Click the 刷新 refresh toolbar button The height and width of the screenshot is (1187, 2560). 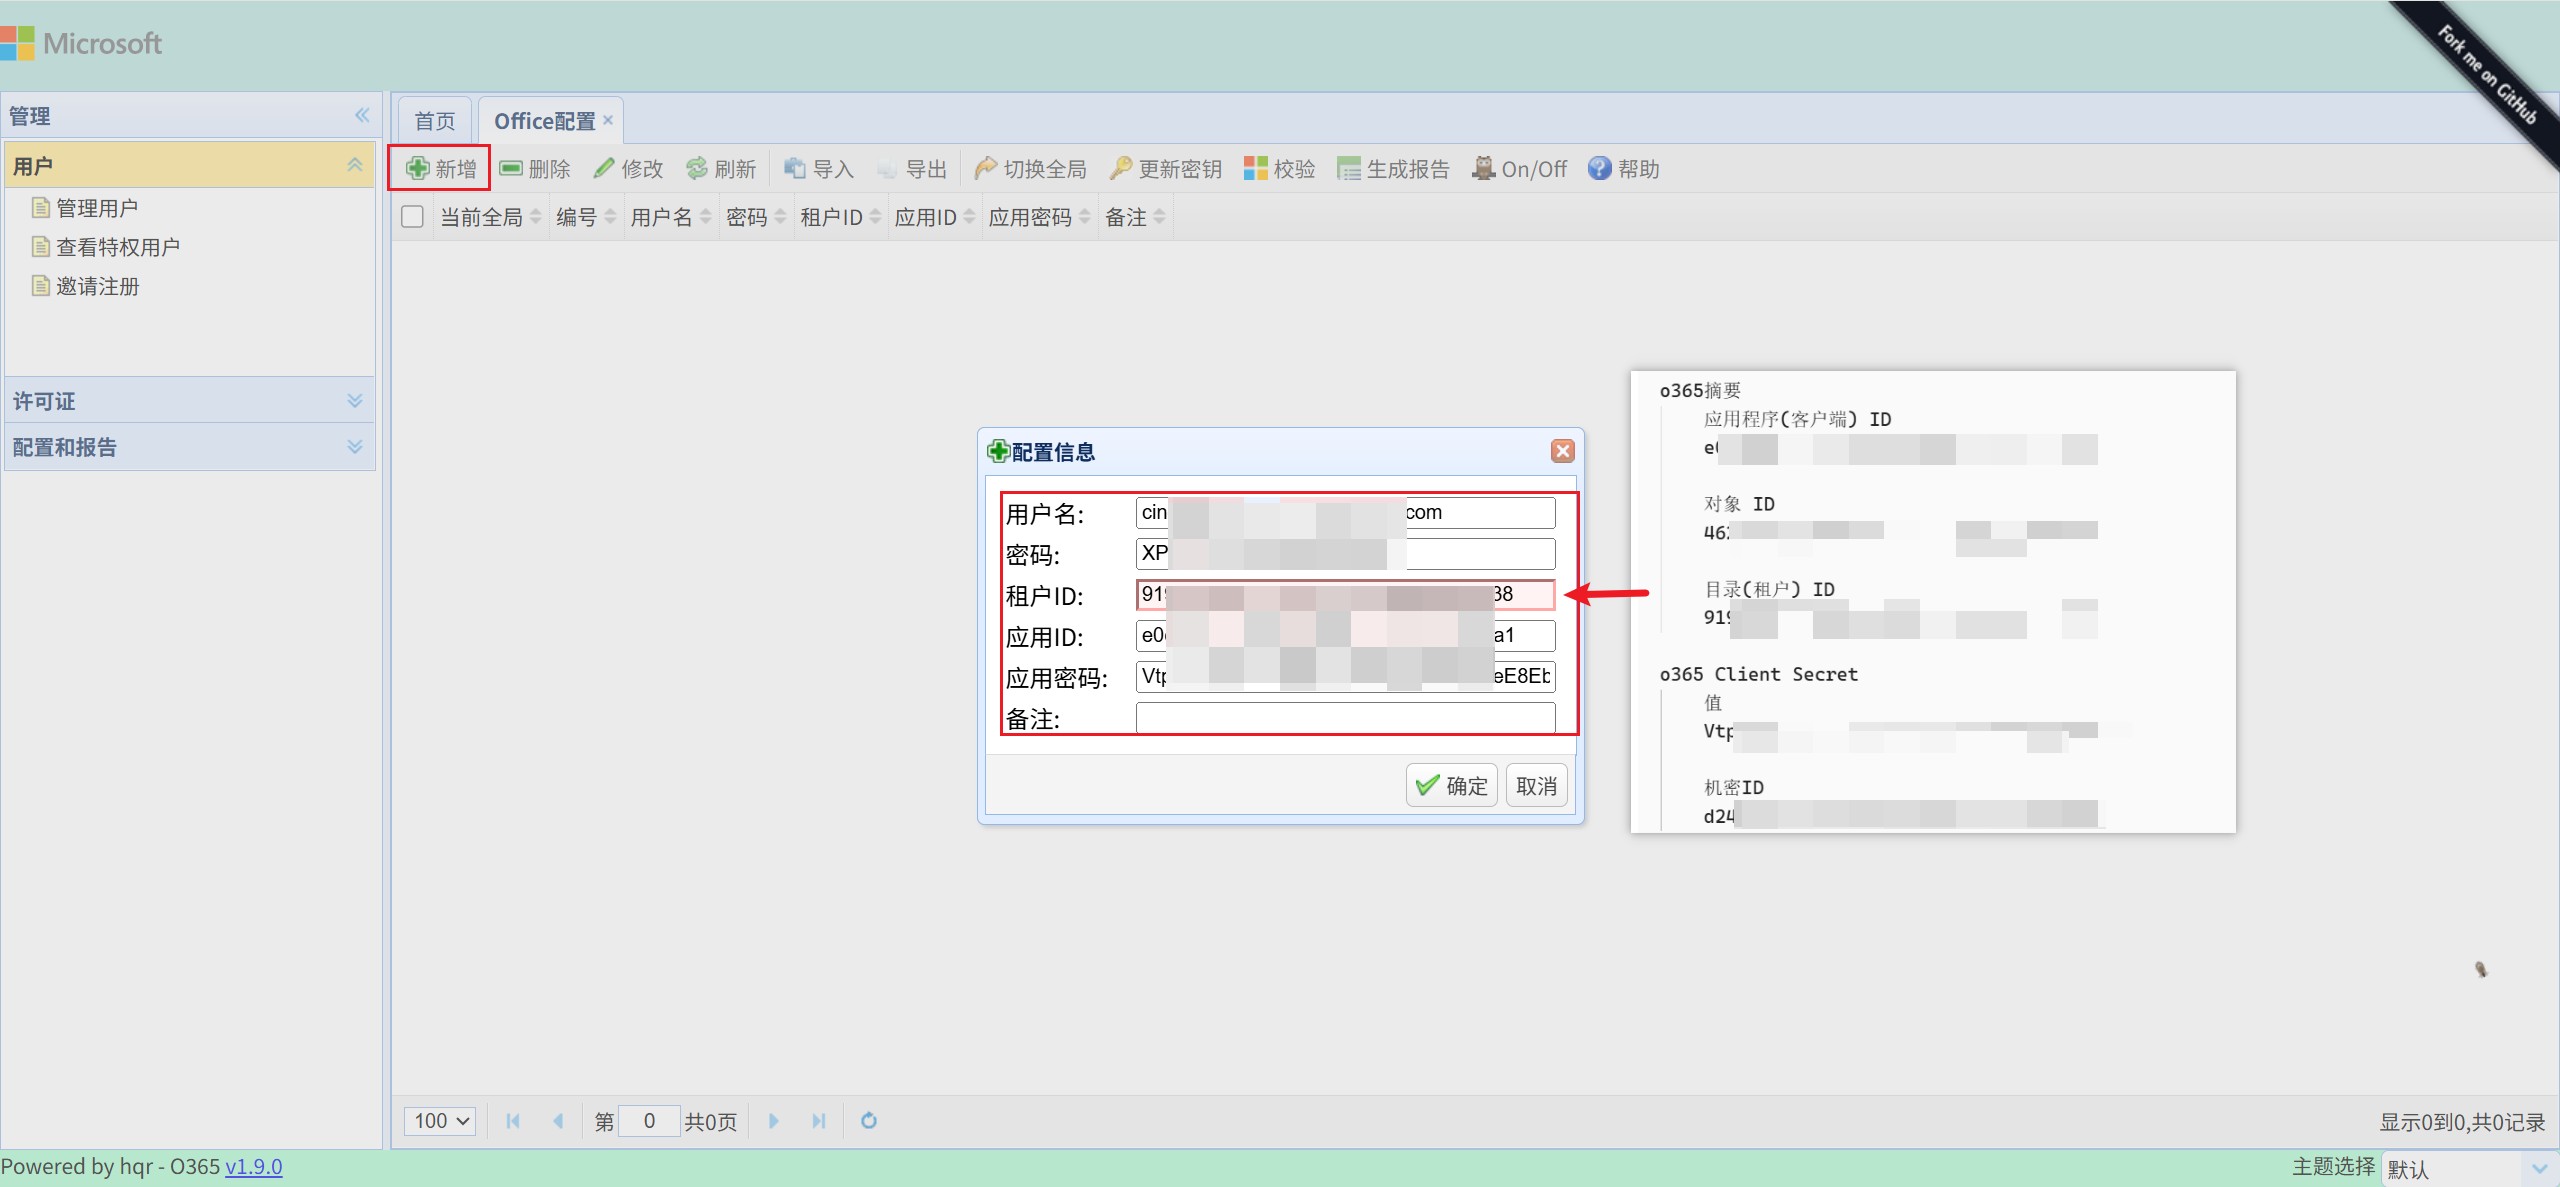click(x=721, y=169)
